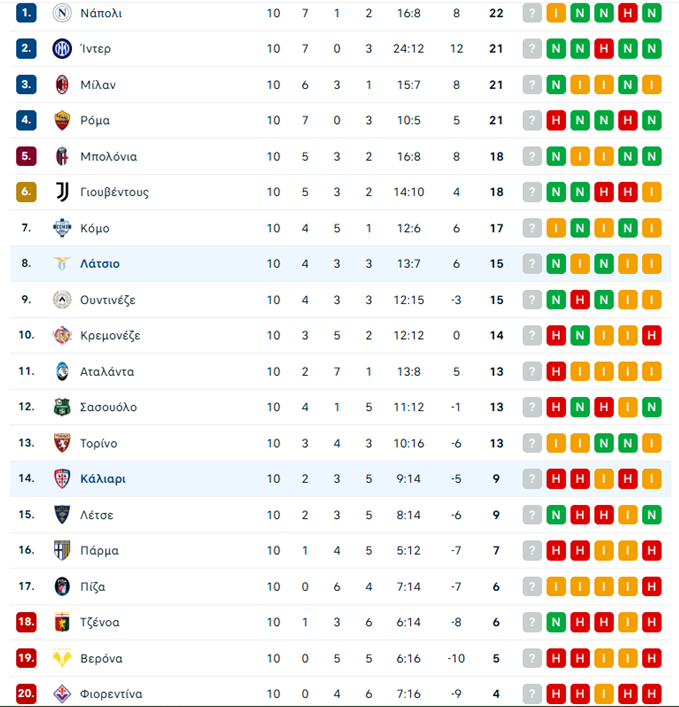Image resolution: width=679 pixels, height=707 pixels.
Task: Click the last green N badge in Lecce row
Action: 652,515
